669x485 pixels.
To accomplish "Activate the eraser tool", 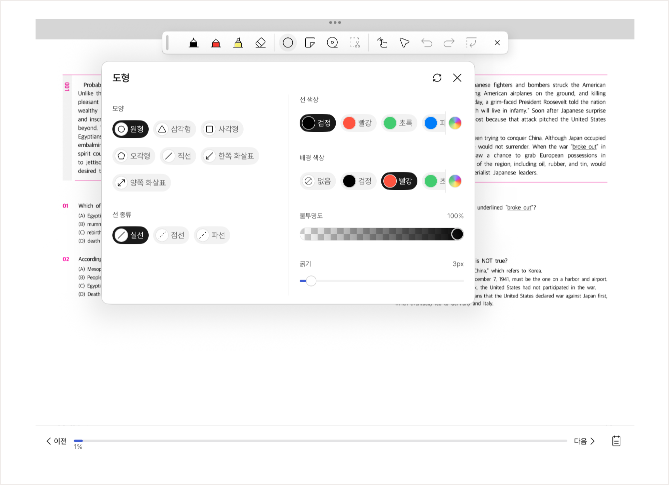I will 261,43.
